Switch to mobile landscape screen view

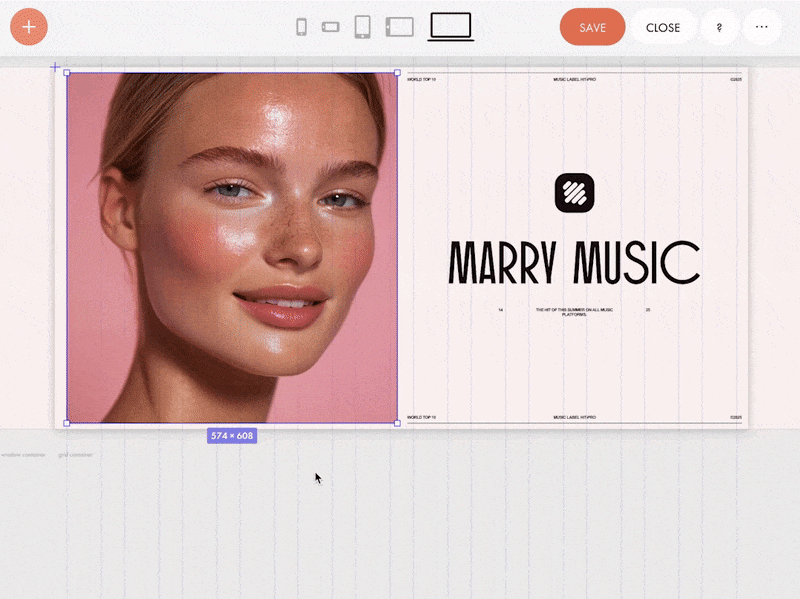(331, 27)
